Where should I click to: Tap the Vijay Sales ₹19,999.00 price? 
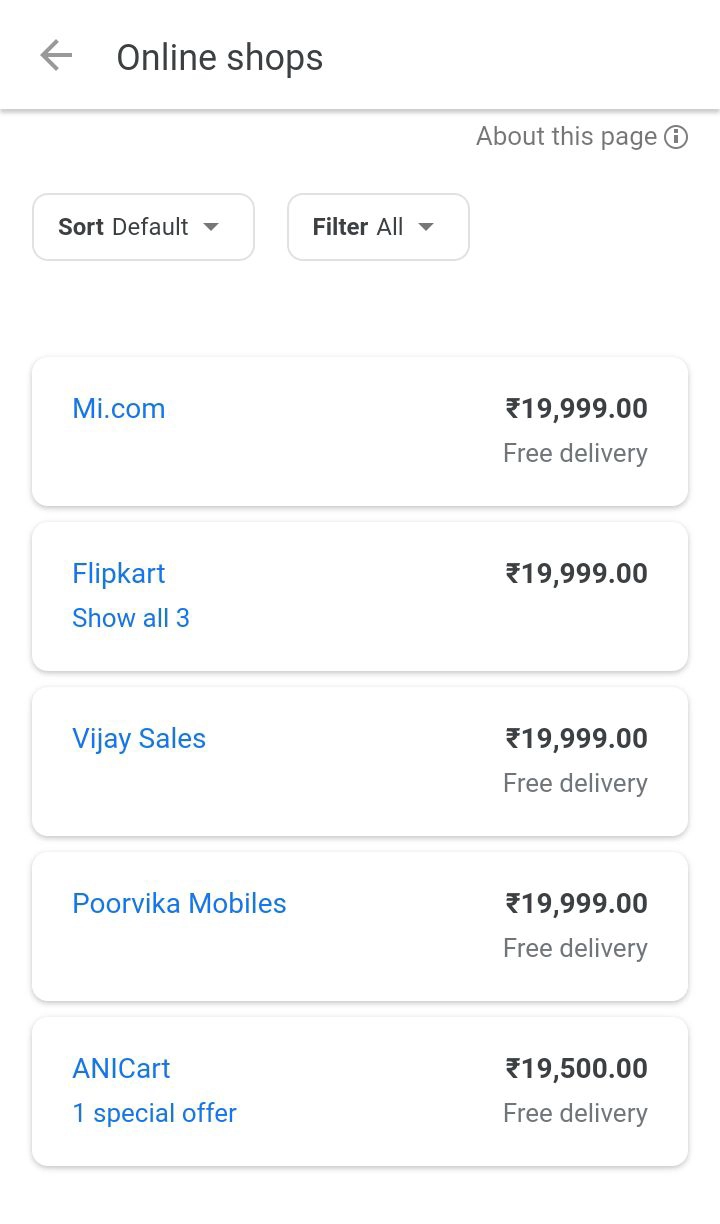click(x=576, y=738)
